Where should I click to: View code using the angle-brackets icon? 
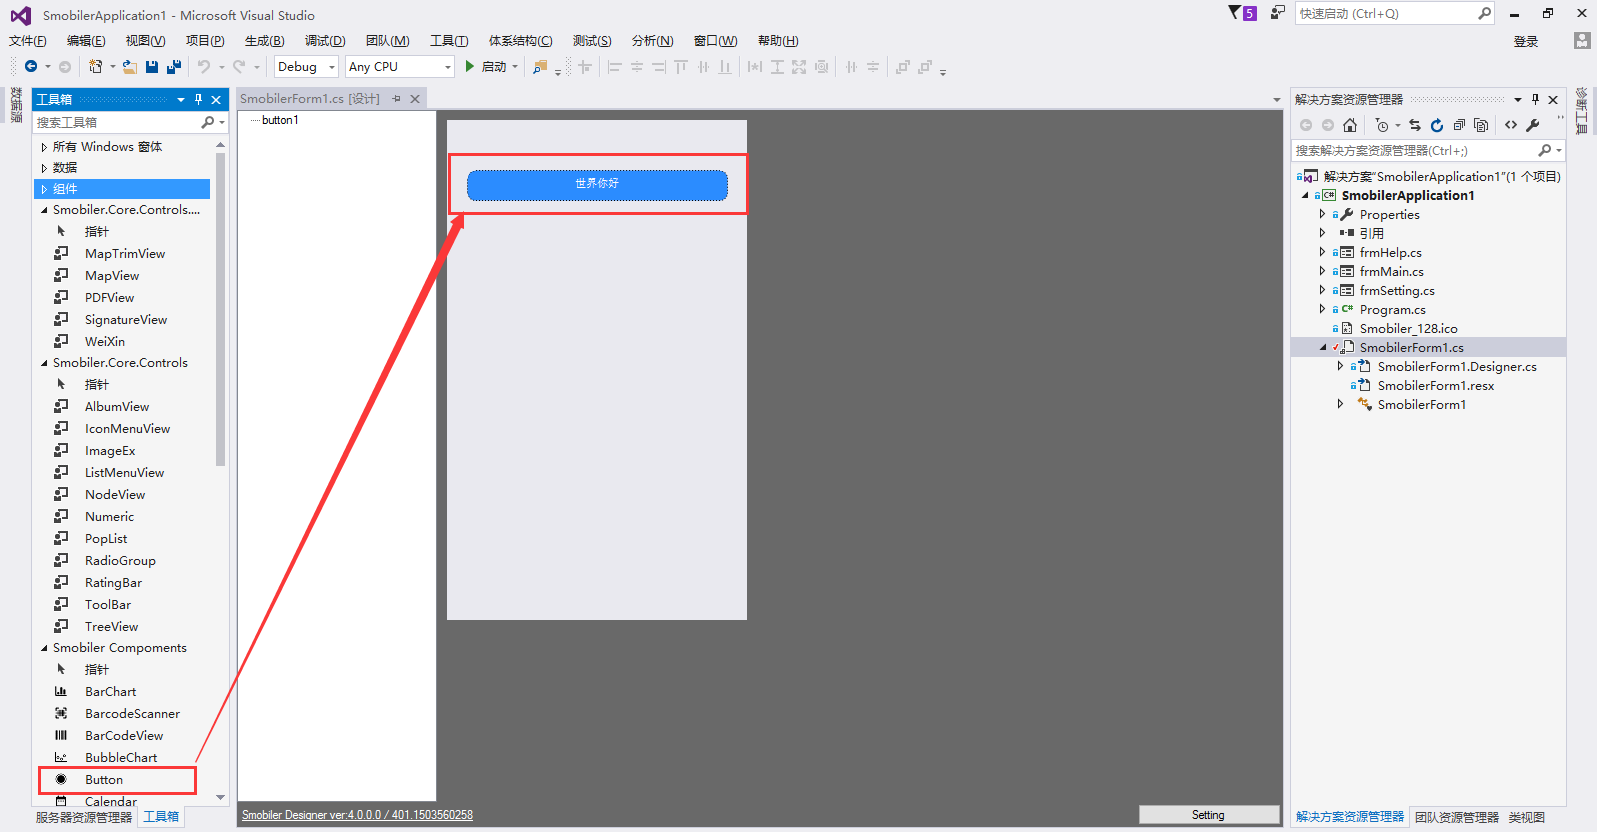1511,125
